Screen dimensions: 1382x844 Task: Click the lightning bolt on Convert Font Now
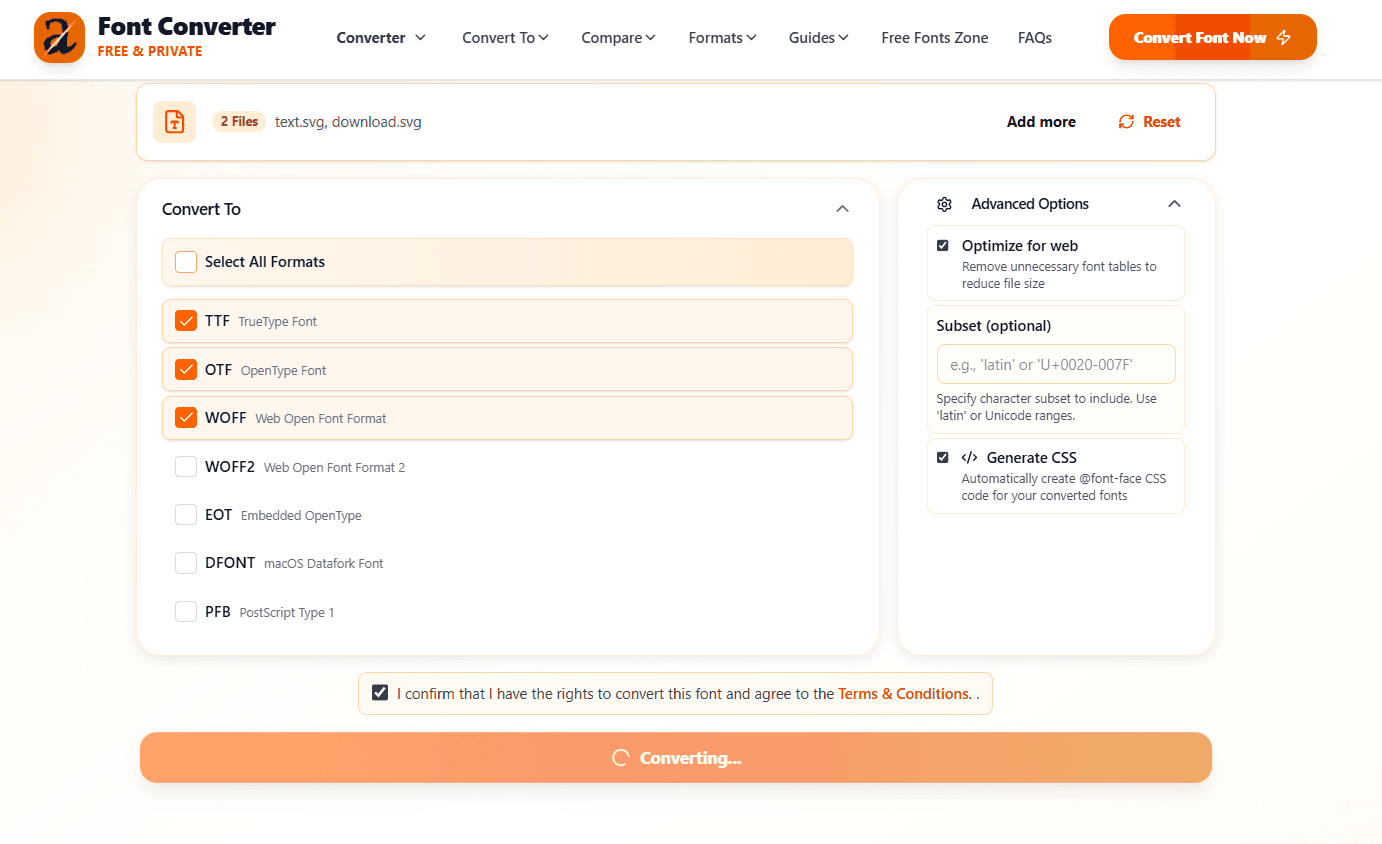click(1283, 36)
